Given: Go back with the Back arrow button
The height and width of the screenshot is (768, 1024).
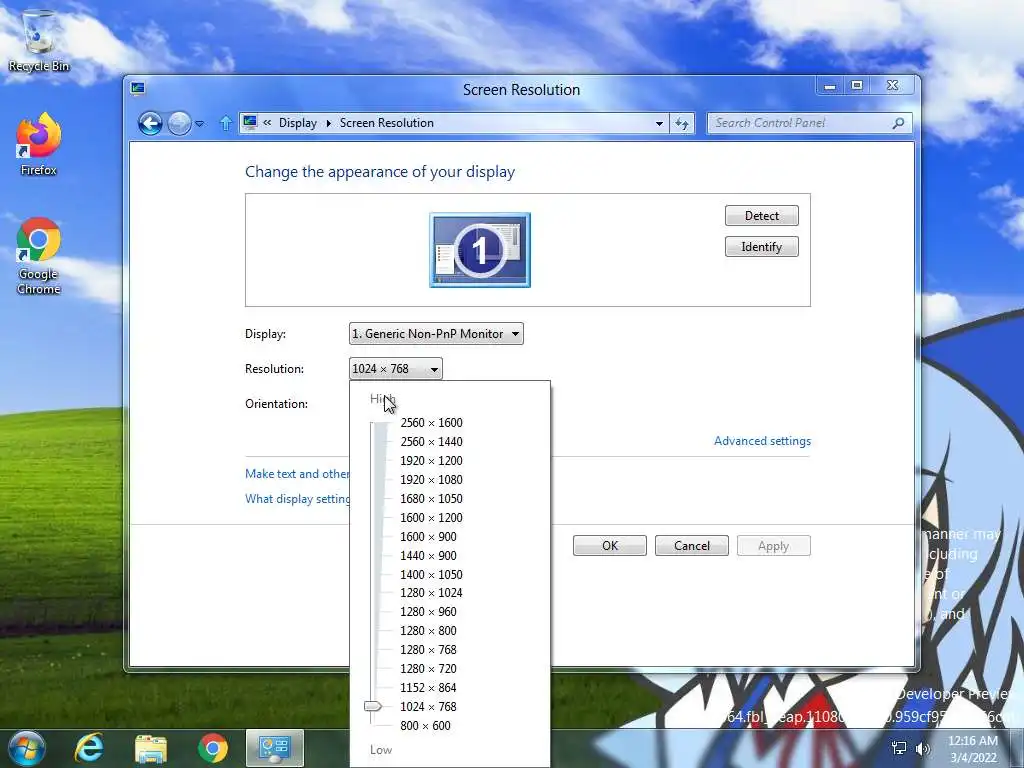Looking at the screenshot, I should pos(150,123).
